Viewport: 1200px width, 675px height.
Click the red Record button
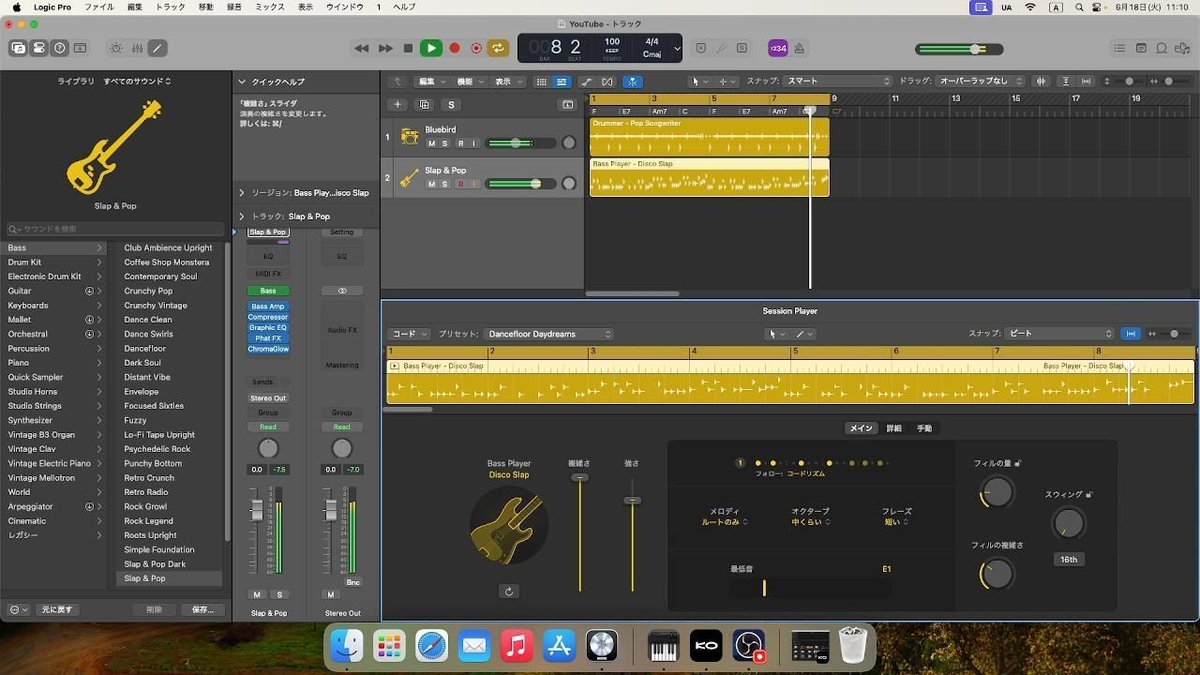(x=454, y=48)
